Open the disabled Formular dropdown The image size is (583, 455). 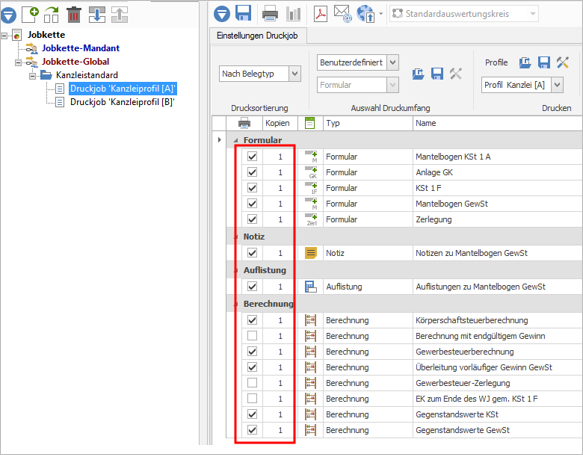pyautogui.click(x=393, y=85)
